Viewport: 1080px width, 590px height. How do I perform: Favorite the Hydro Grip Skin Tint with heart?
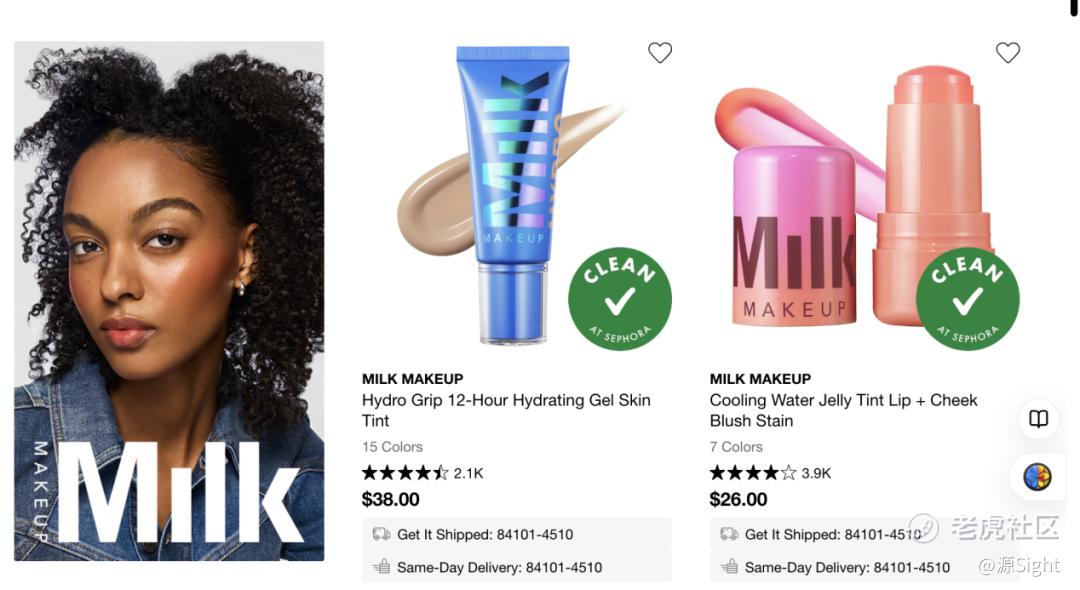coord(660,52)
